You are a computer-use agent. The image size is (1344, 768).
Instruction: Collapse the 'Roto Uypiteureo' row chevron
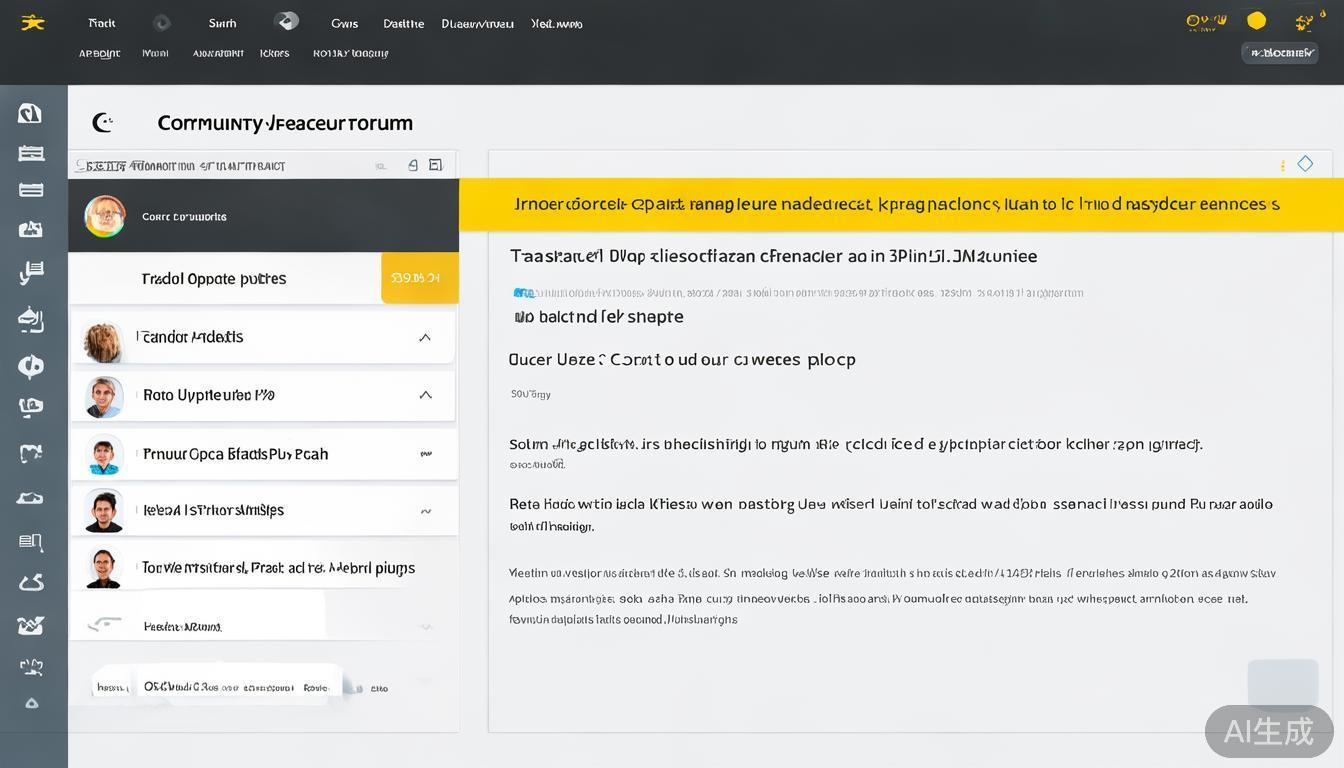coord(425,395)
